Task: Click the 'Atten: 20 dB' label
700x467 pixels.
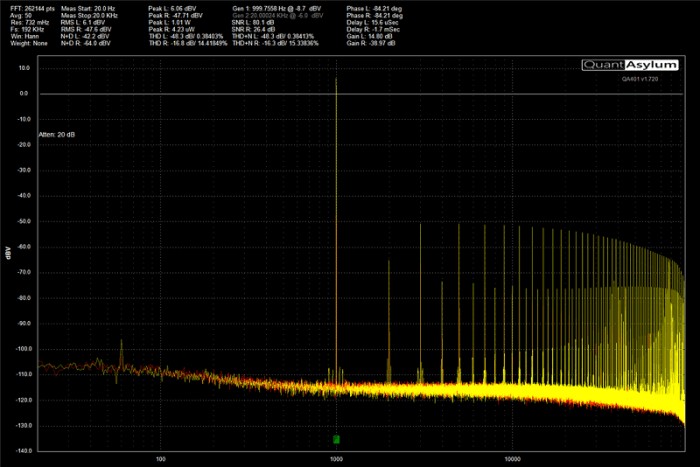Action: [x=57, y=134]
